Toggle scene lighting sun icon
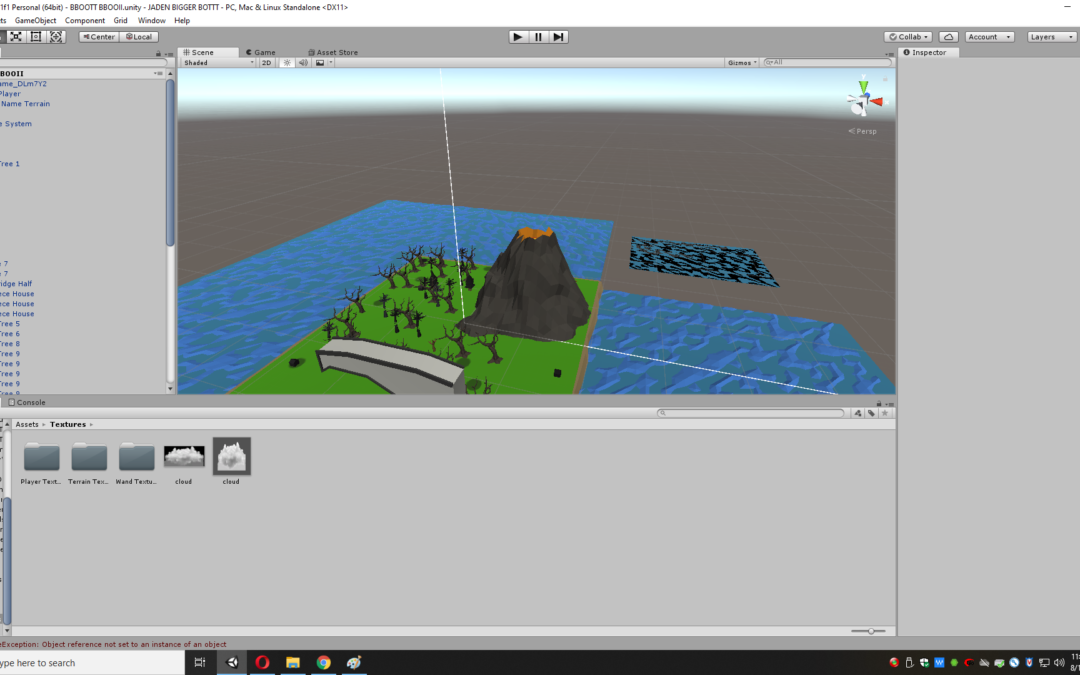Screen dimensions: 1080x675 pos(287,63)
